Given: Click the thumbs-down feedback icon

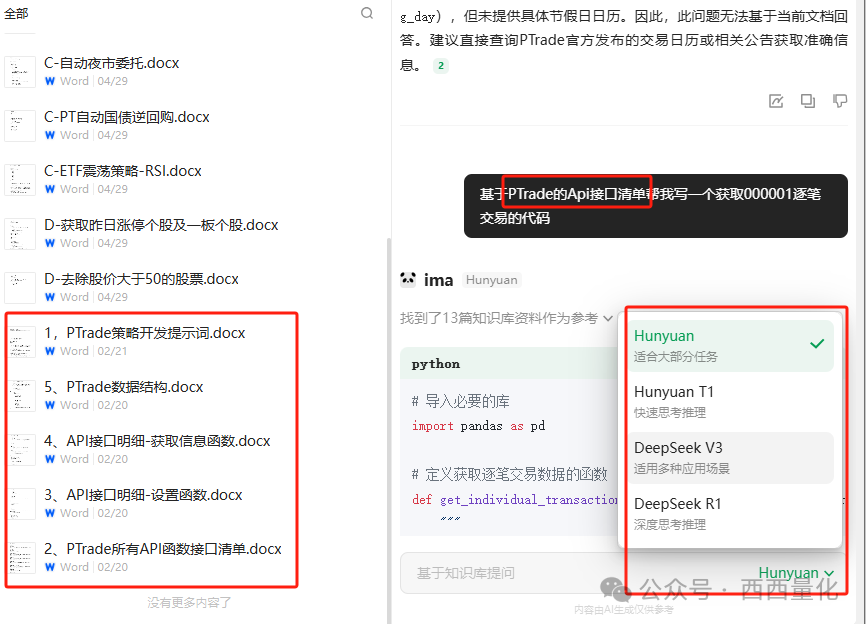Looking at the screenshot, I should (x=839, y=101).
